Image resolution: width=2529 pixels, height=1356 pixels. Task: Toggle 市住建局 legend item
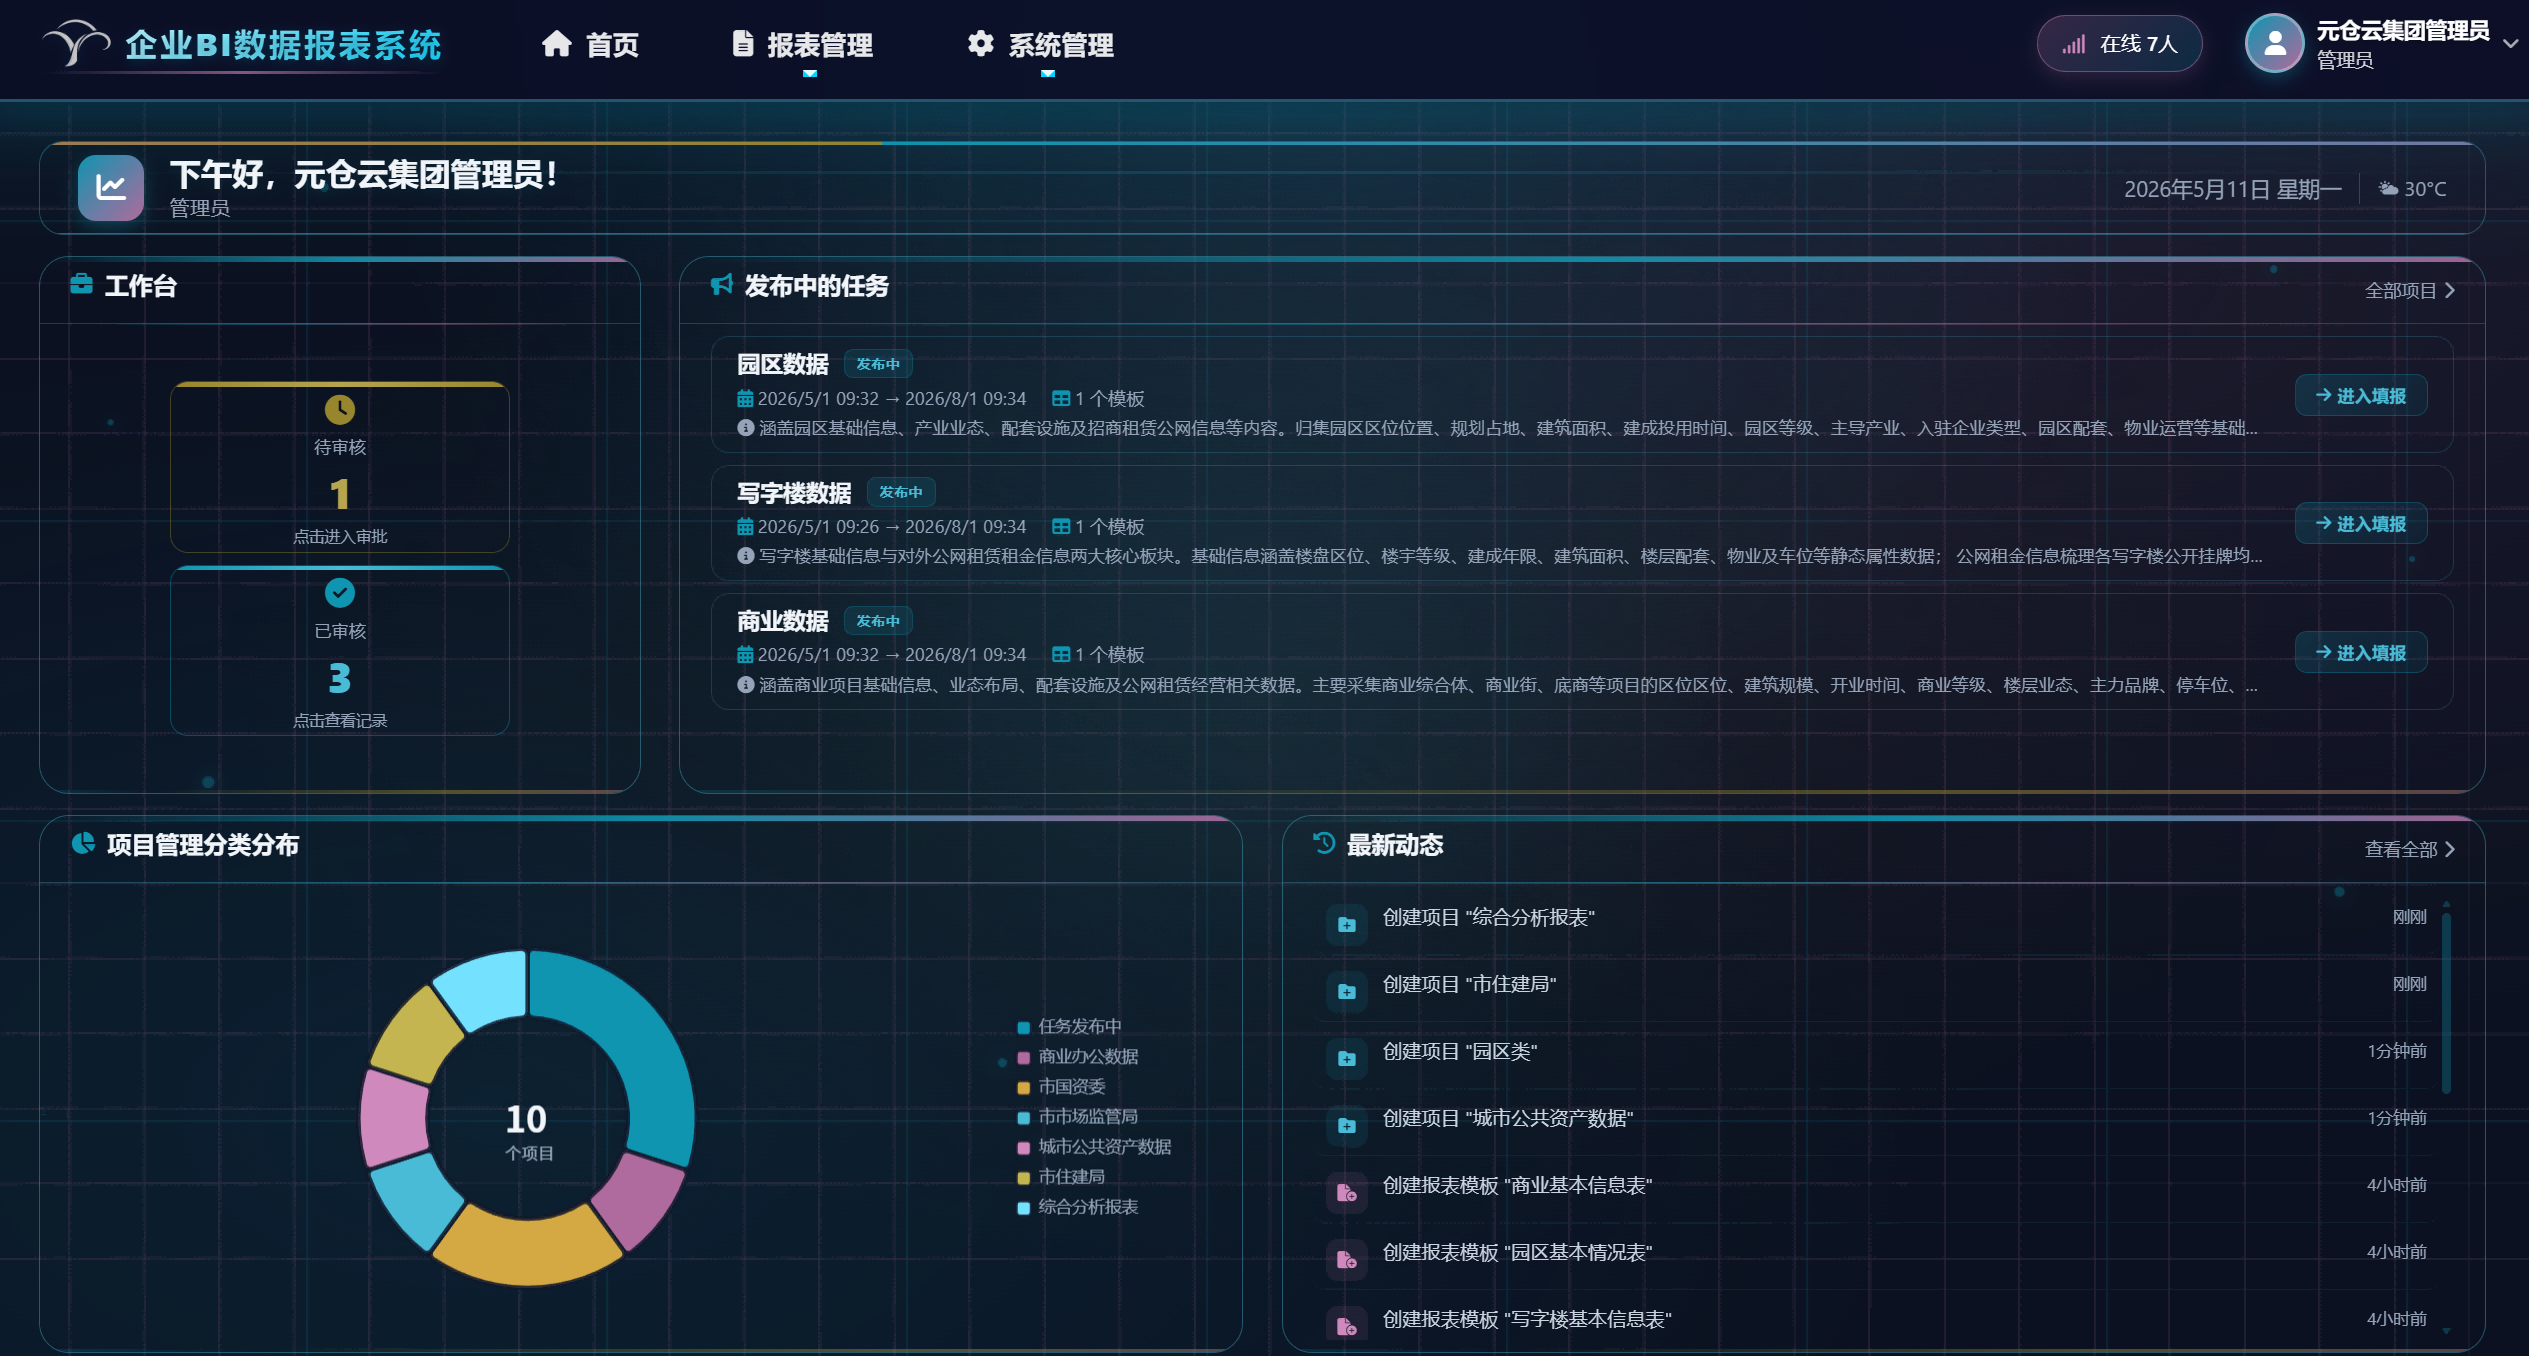[1061, 1177]
